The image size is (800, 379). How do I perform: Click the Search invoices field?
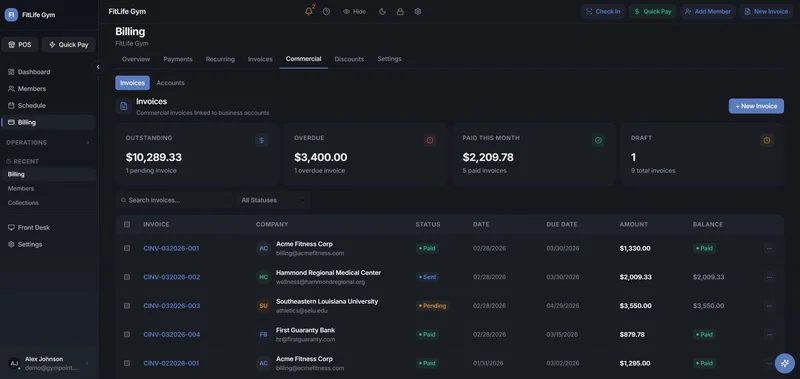click(174, 200)
